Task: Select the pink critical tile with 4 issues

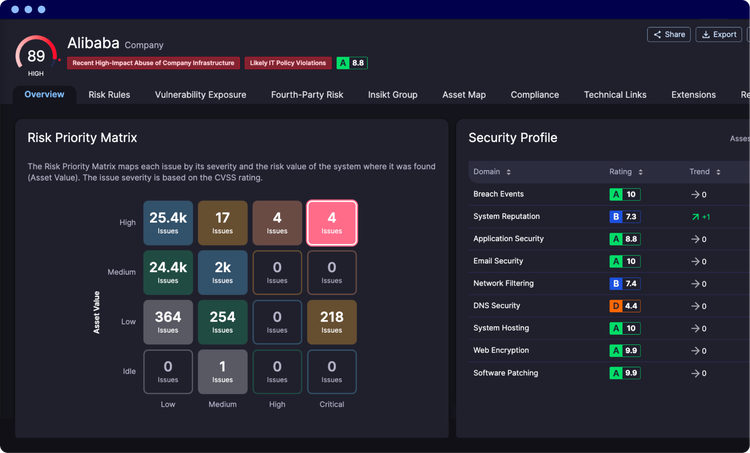Action: [x=331, y=223]
